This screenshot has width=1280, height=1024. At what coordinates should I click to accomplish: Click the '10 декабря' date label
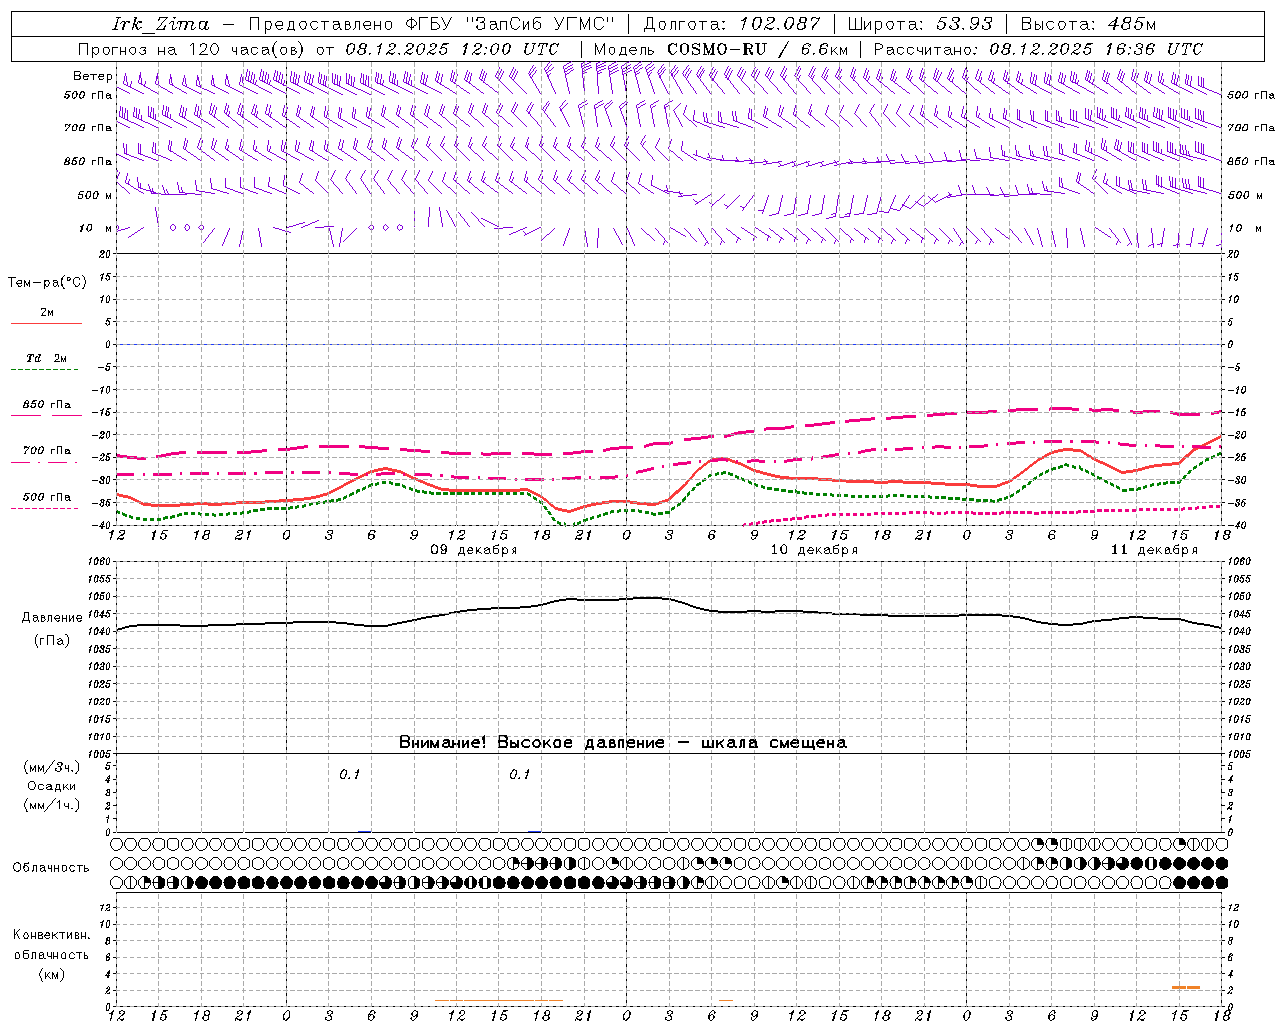(814, 550)
